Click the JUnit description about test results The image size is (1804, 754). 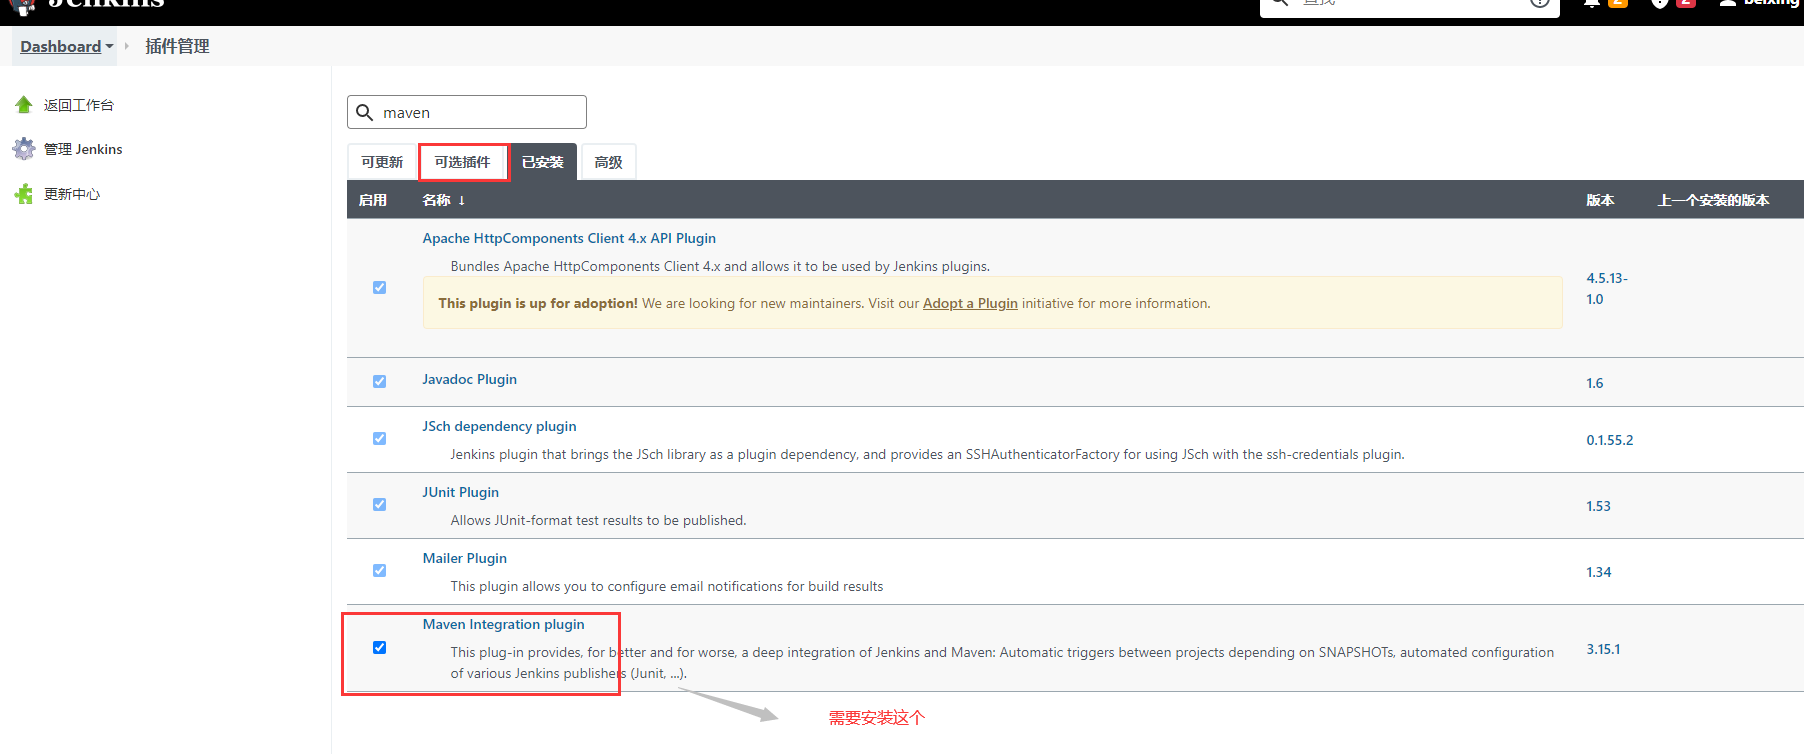coord(598,520)
